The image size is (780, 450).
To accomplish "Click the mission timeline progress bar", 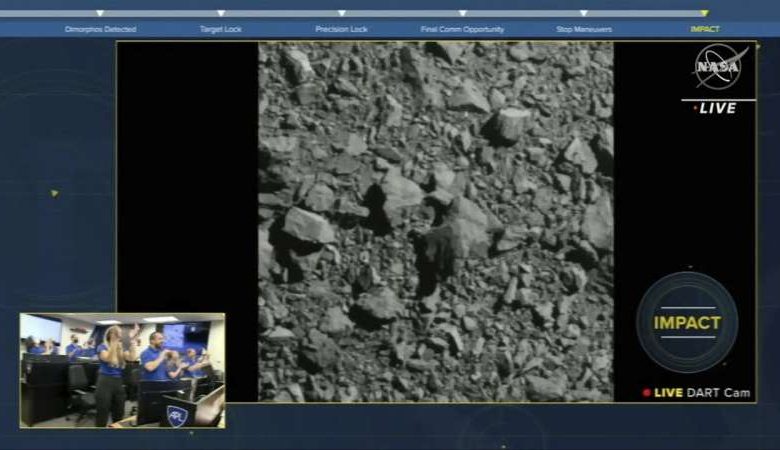I will (x=354, y=13).
